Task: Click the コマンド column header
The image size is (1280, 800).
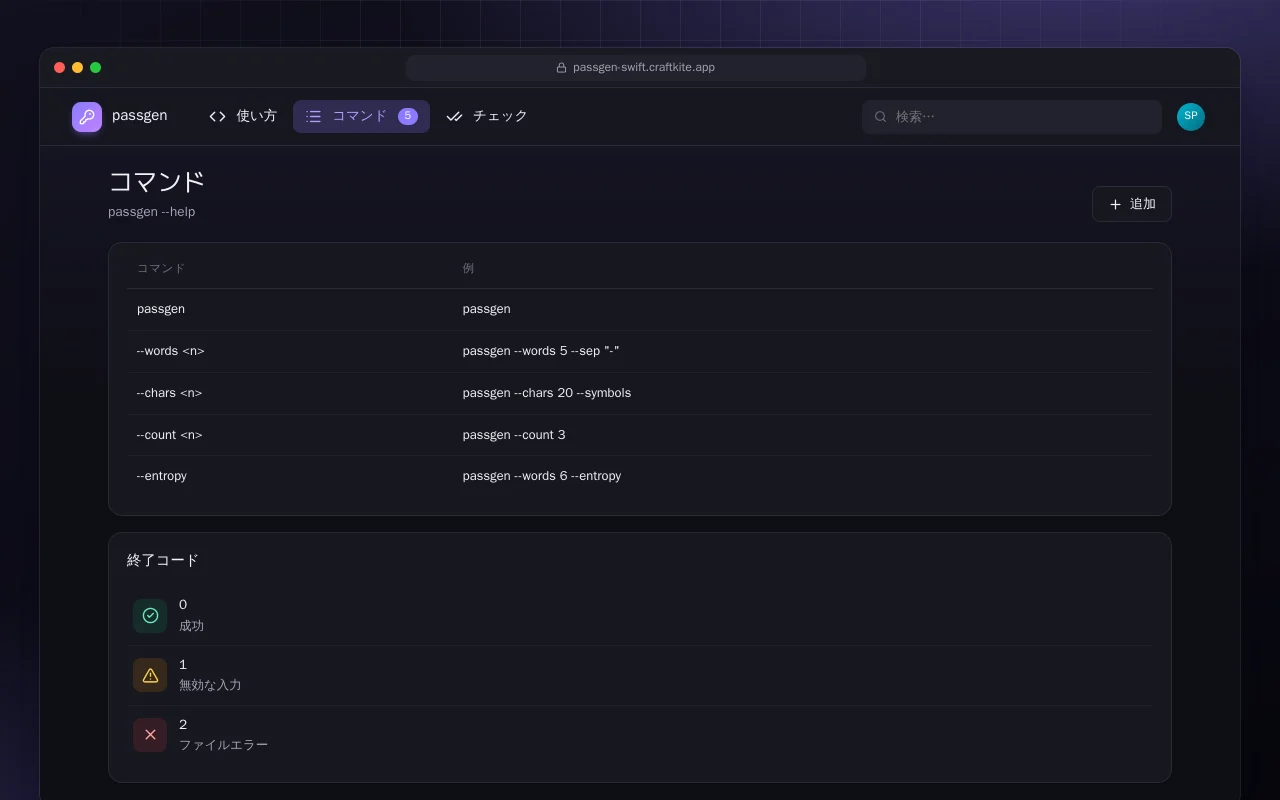Action: point(161,269)
